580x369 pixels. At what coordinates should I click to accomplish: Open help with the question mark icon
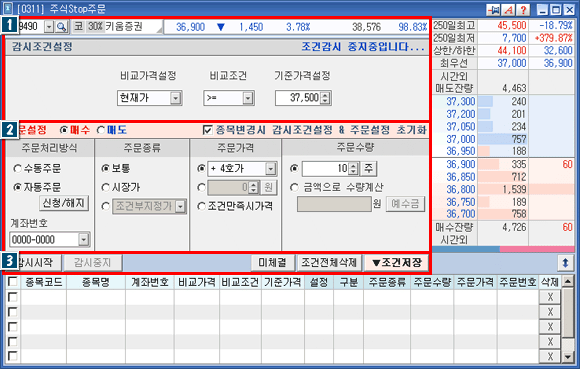coord(523,10)
